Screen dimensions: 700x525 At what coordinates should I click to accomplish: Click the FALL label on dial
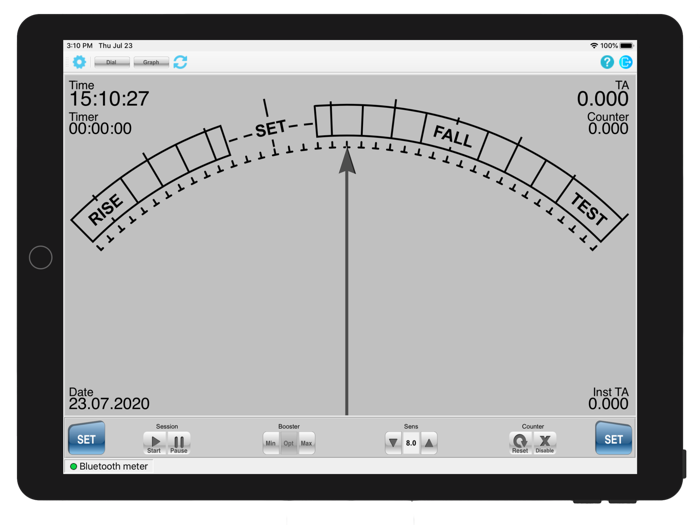453,136
